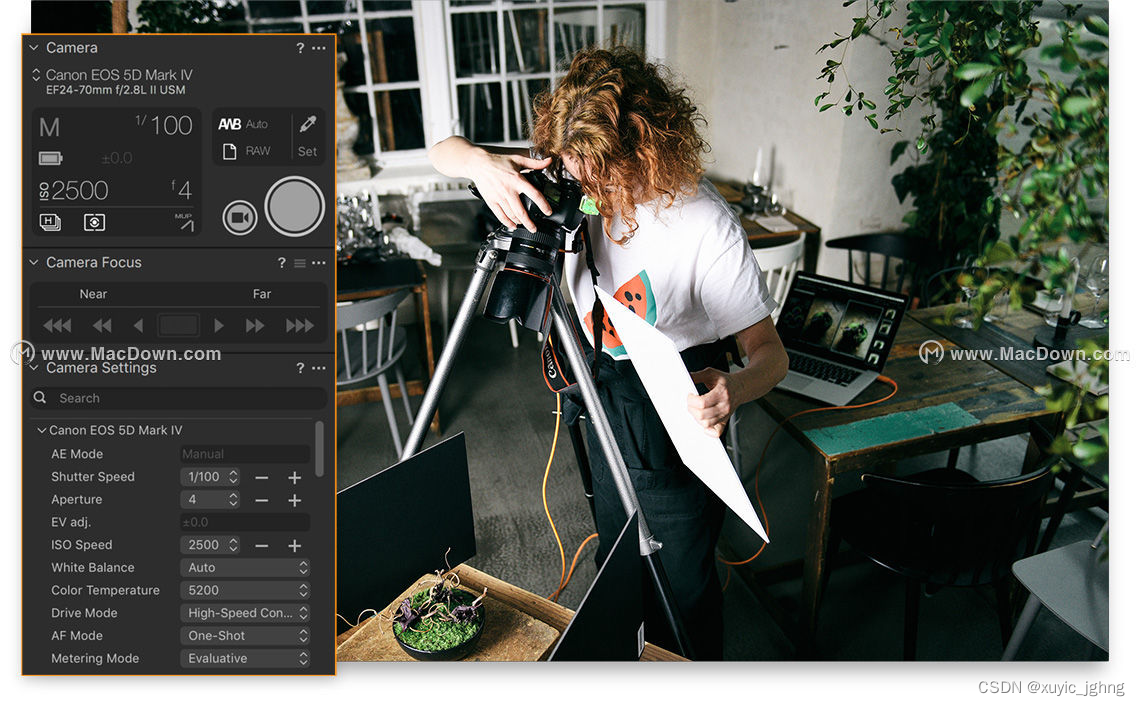The height and width of the screenshot is (706, 1140).
Task: Pick white balance with the eyedropper icon
Action: click(307, 123)
